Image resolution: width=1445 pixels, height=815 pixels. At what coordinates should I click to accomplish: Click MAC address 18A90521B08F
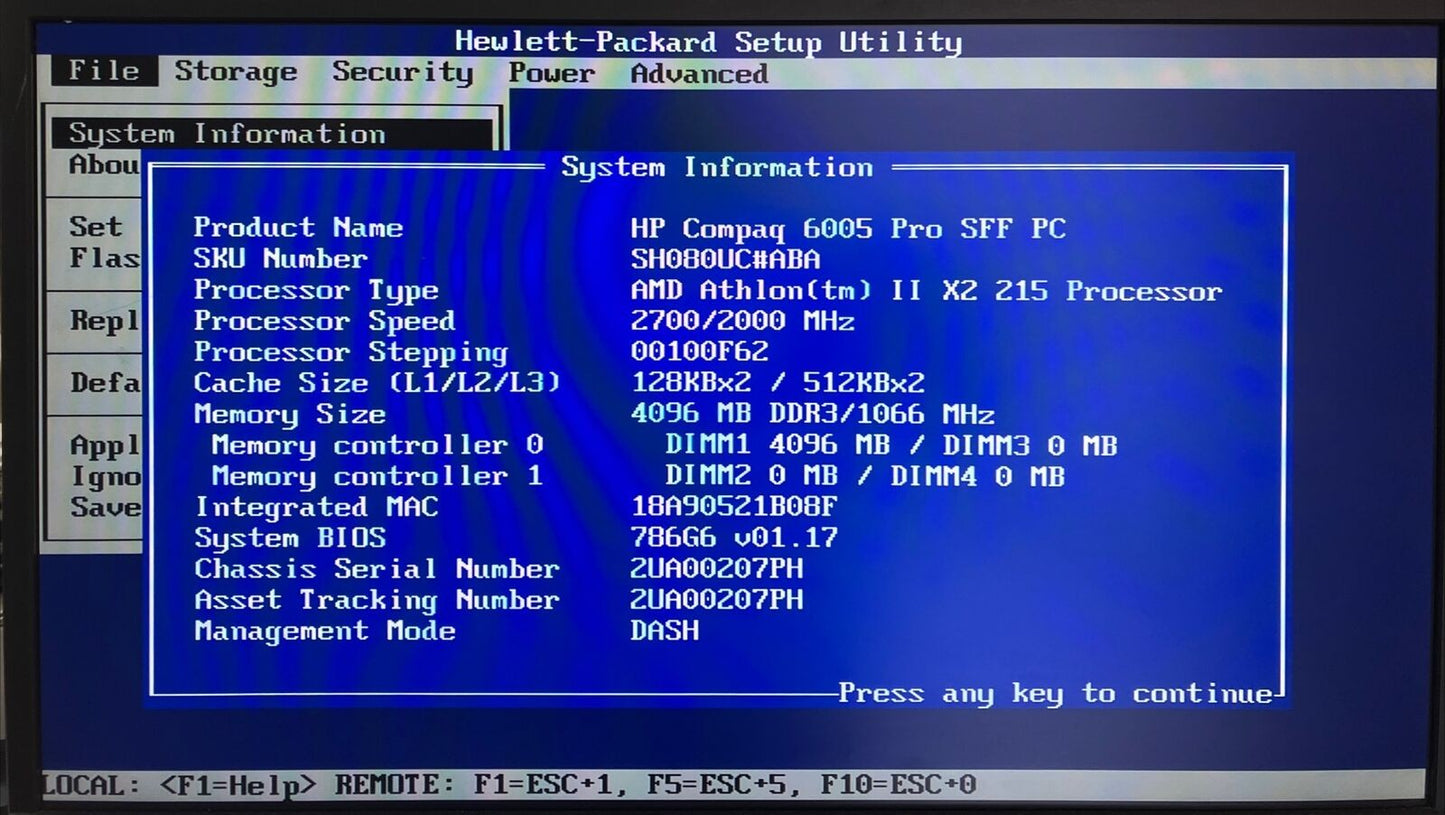[734, 507]
